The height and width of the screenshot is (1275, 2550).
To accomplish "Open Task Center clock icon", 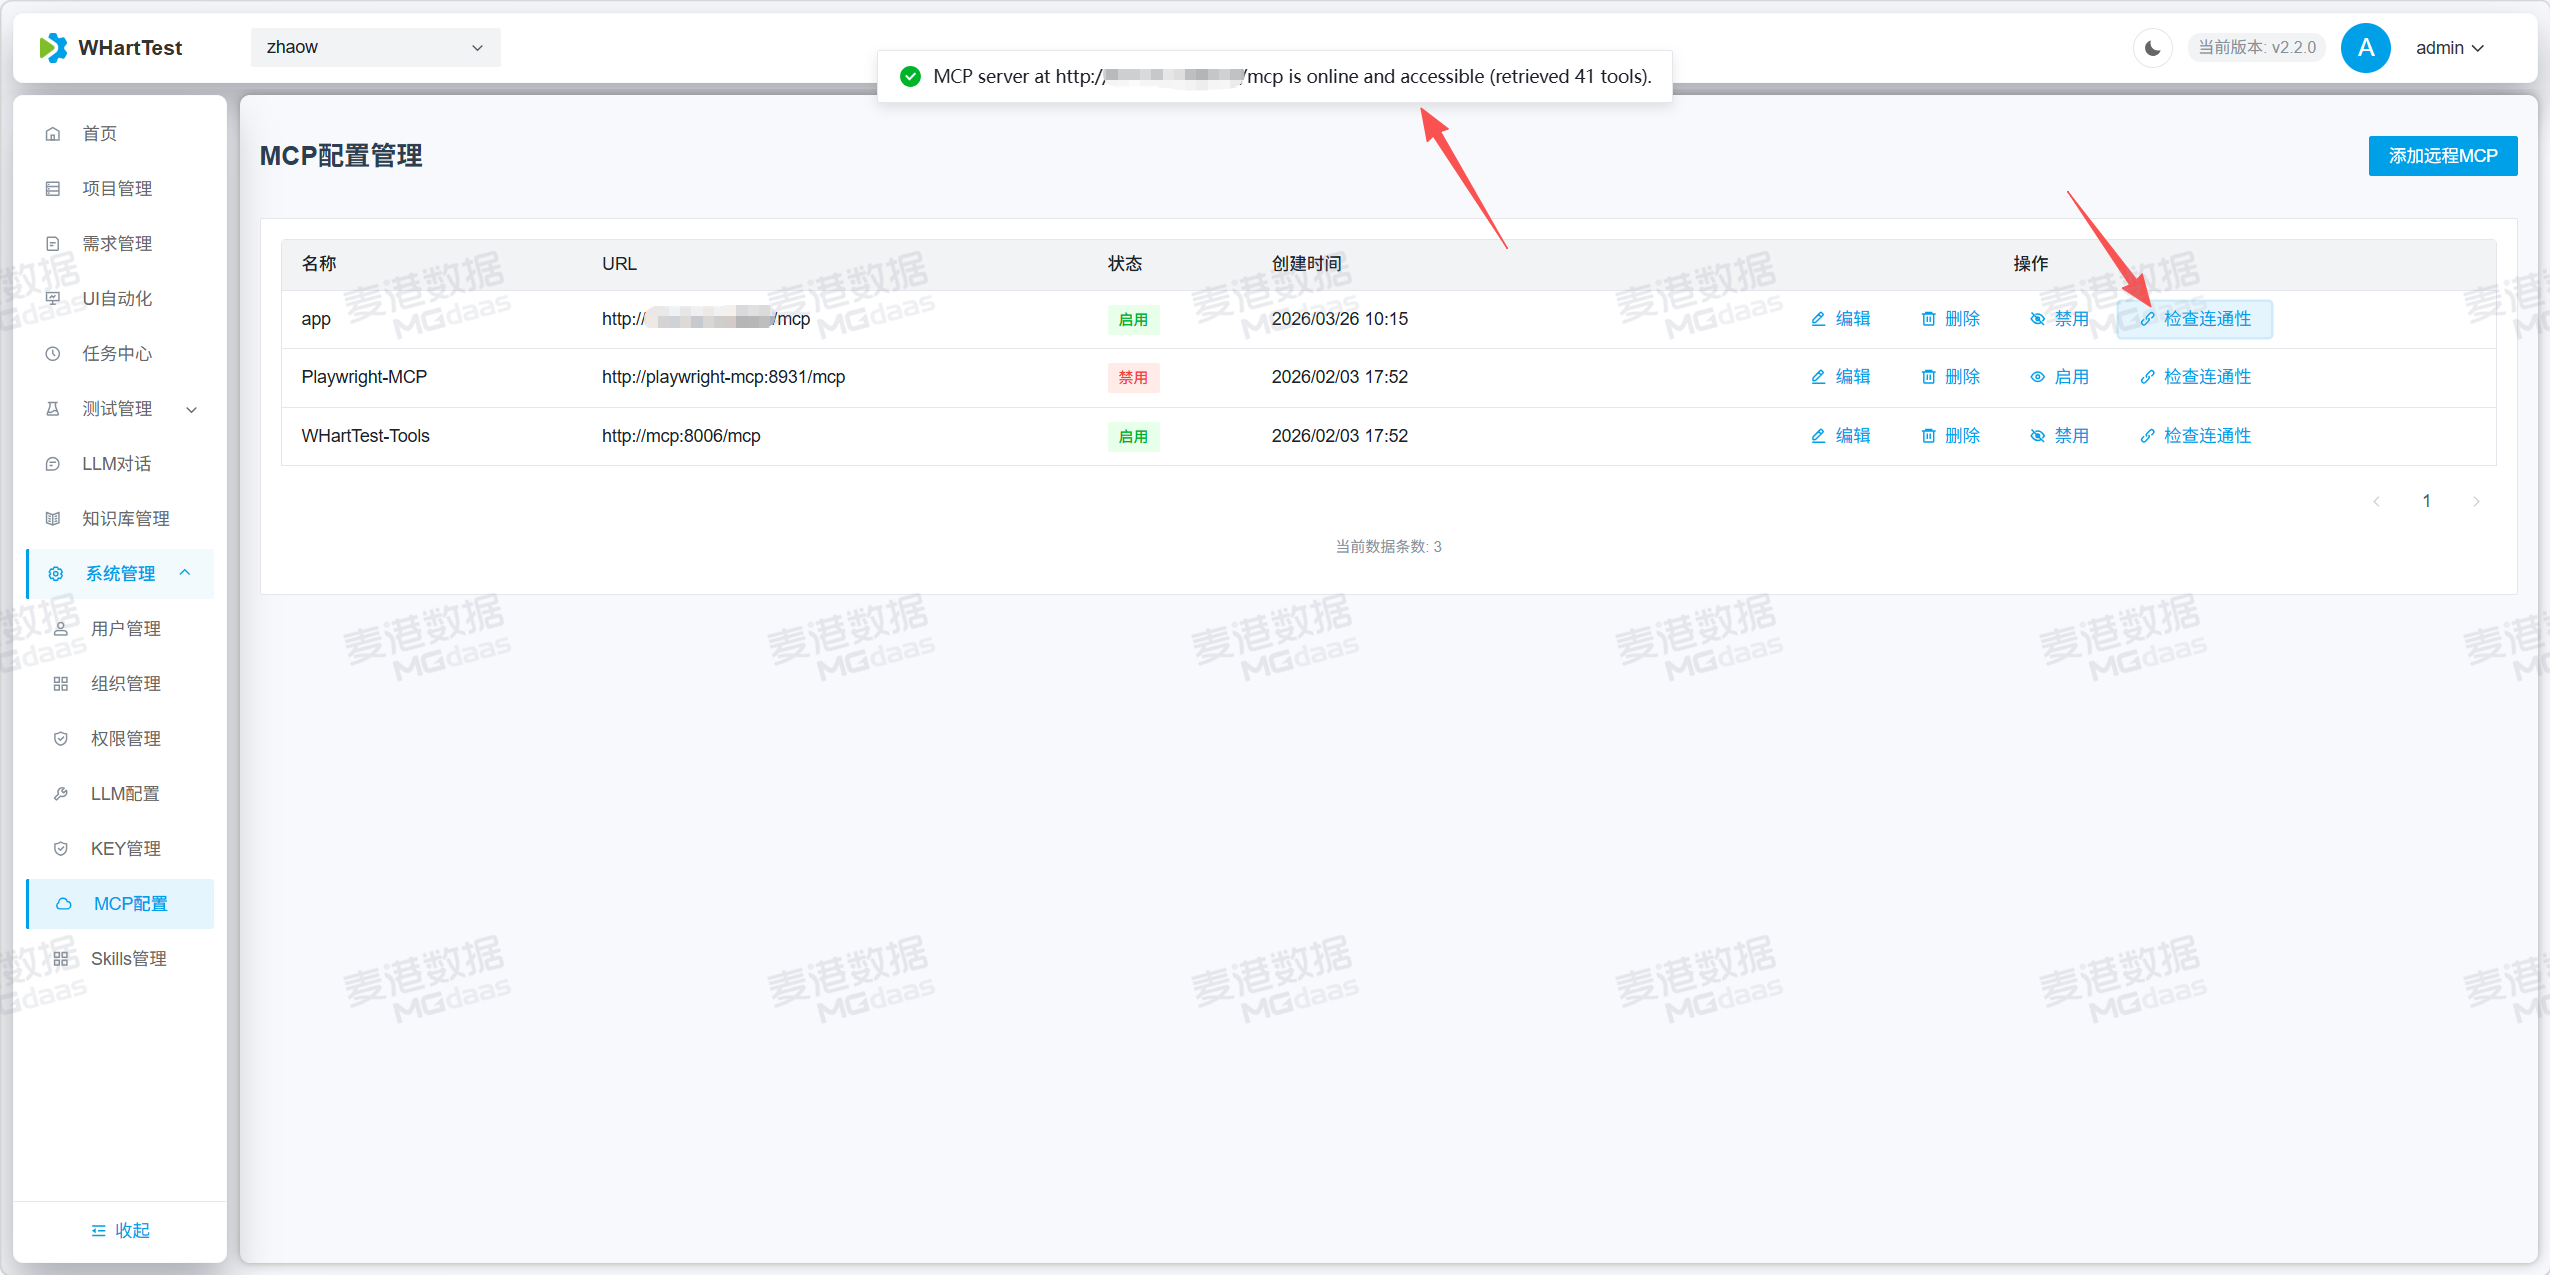I will coord(53,354).
